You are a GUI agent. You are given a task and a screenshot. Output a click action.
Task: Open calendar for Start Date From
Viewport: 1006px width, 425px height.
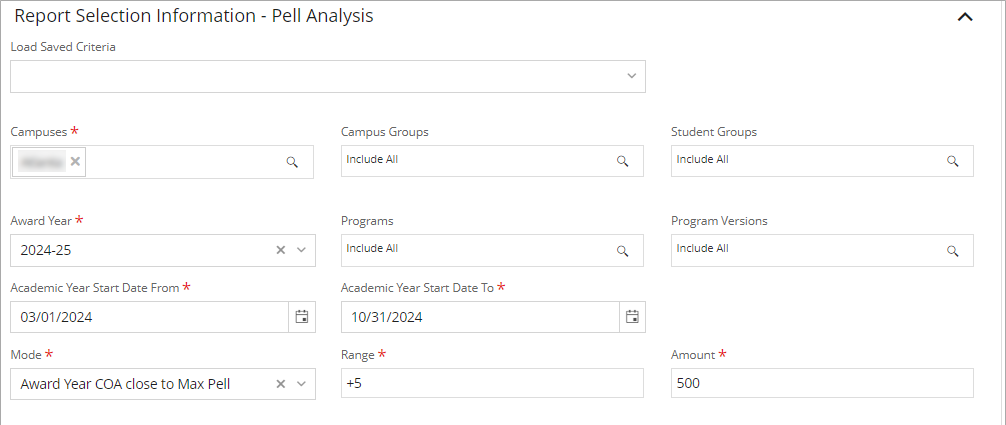click(302, 317)
